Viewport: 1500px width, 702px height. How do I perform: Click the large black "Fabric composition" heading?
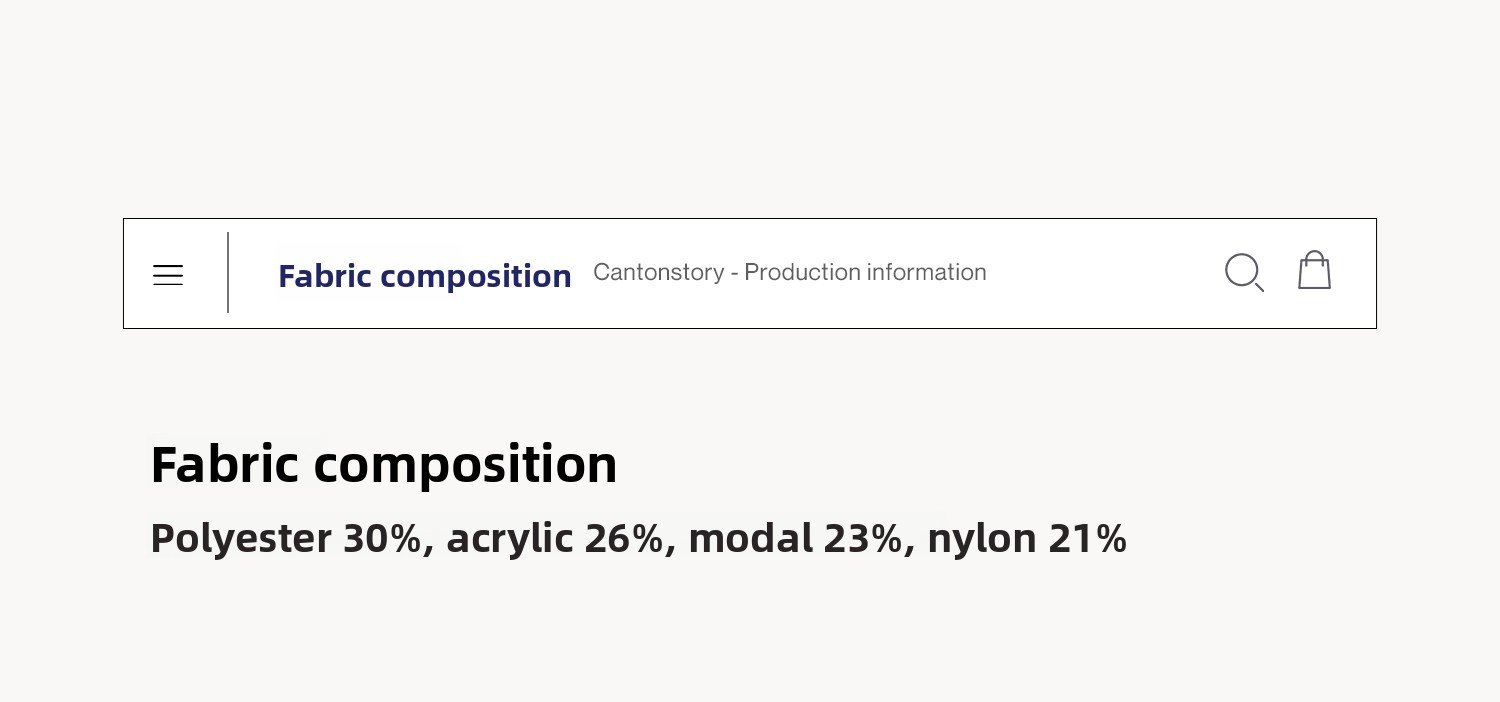coord(383,465)
